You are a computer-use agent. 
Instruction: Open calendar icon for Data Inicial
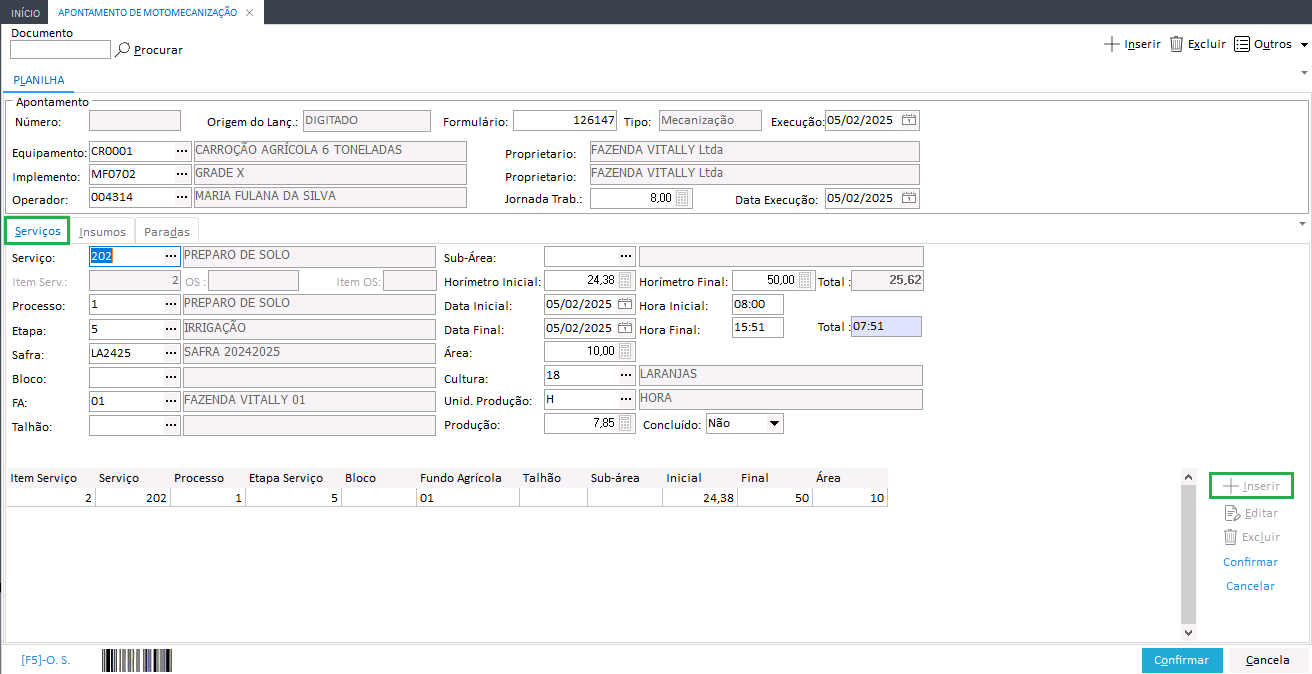tap(625, 305)
